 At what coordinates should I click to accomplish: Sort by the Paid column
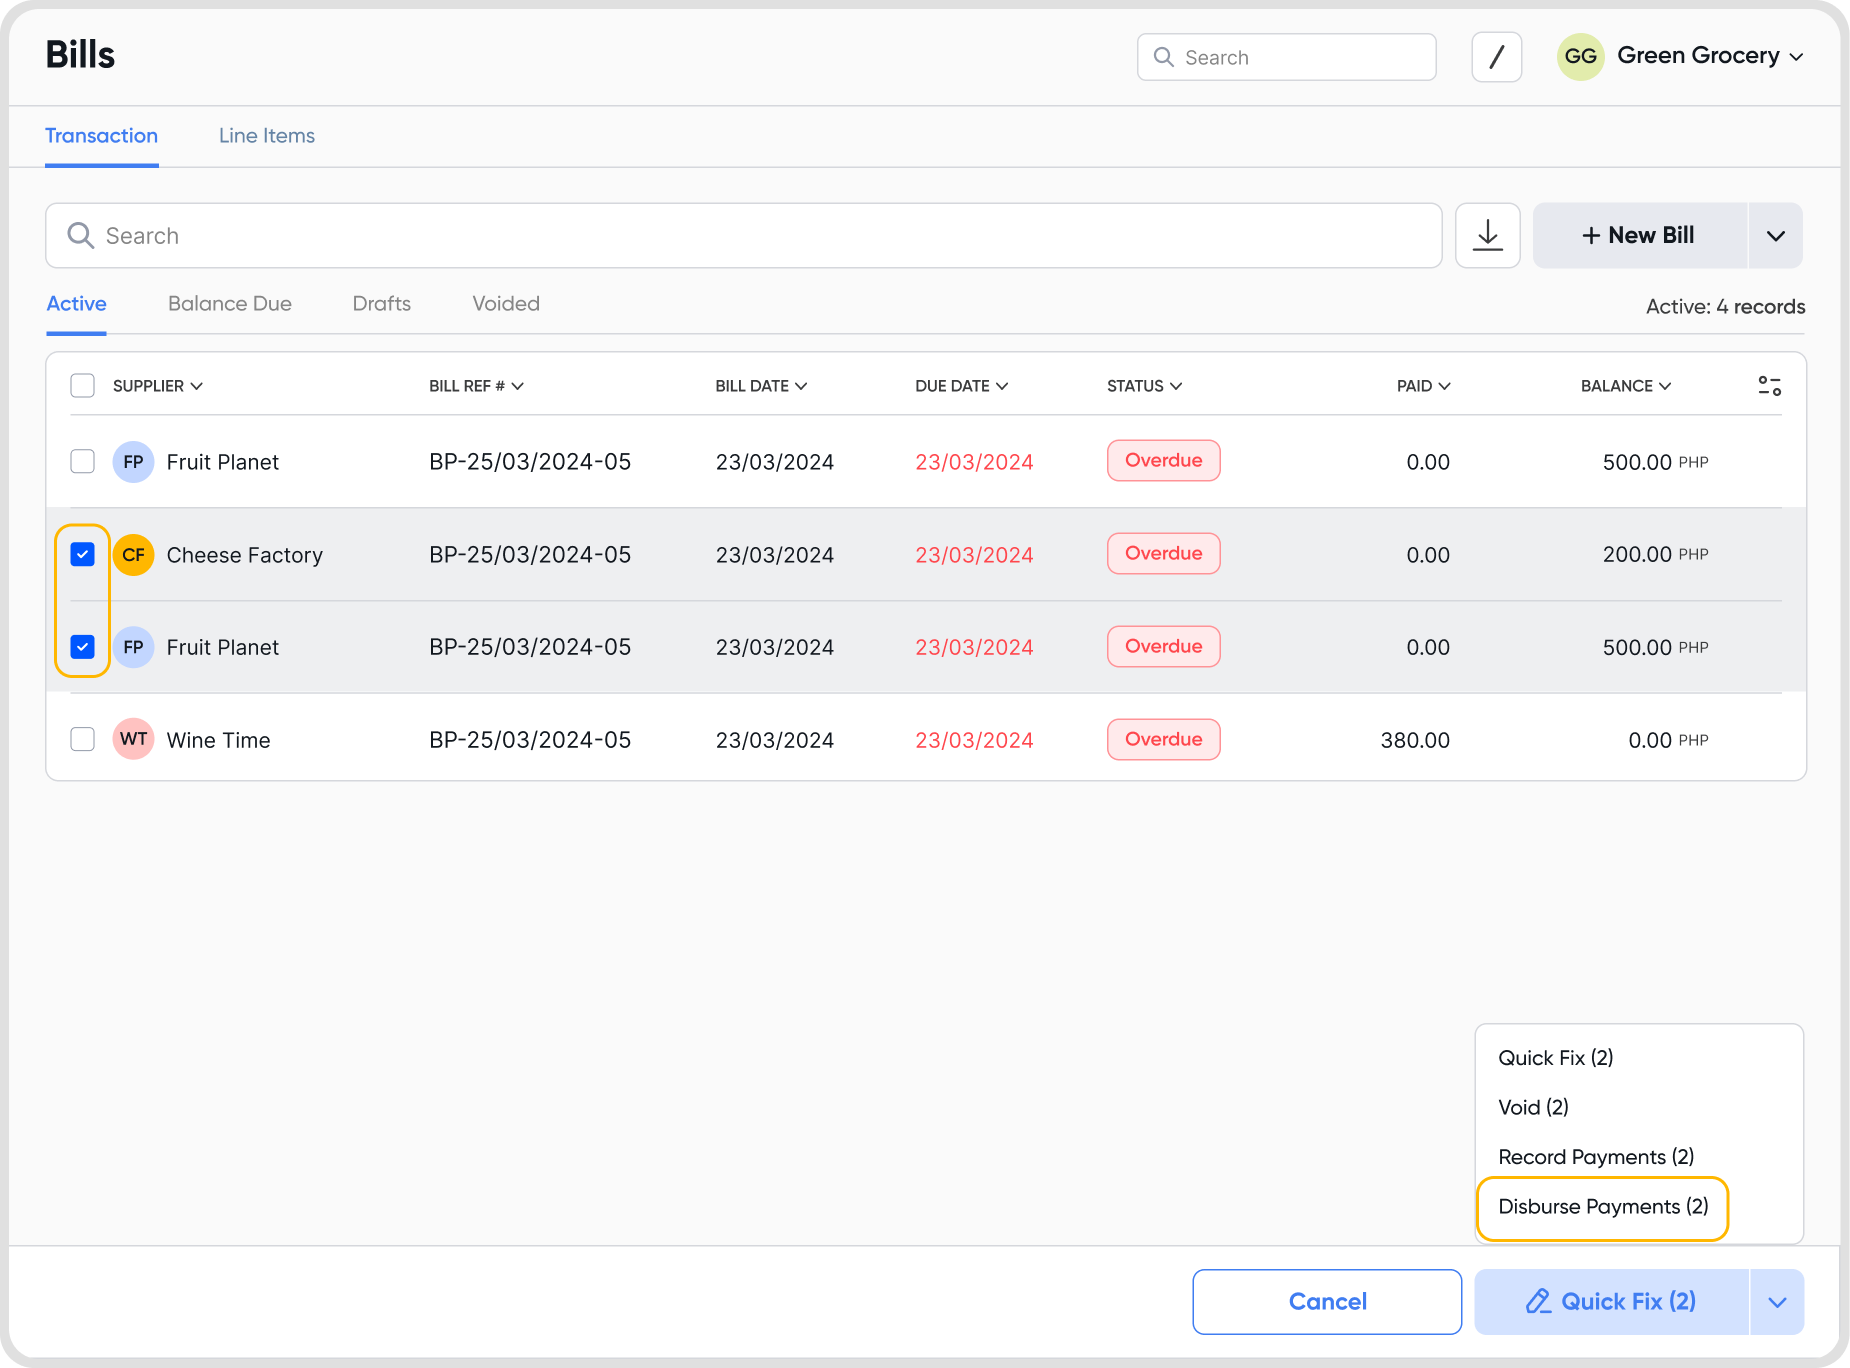[1423, 386]
